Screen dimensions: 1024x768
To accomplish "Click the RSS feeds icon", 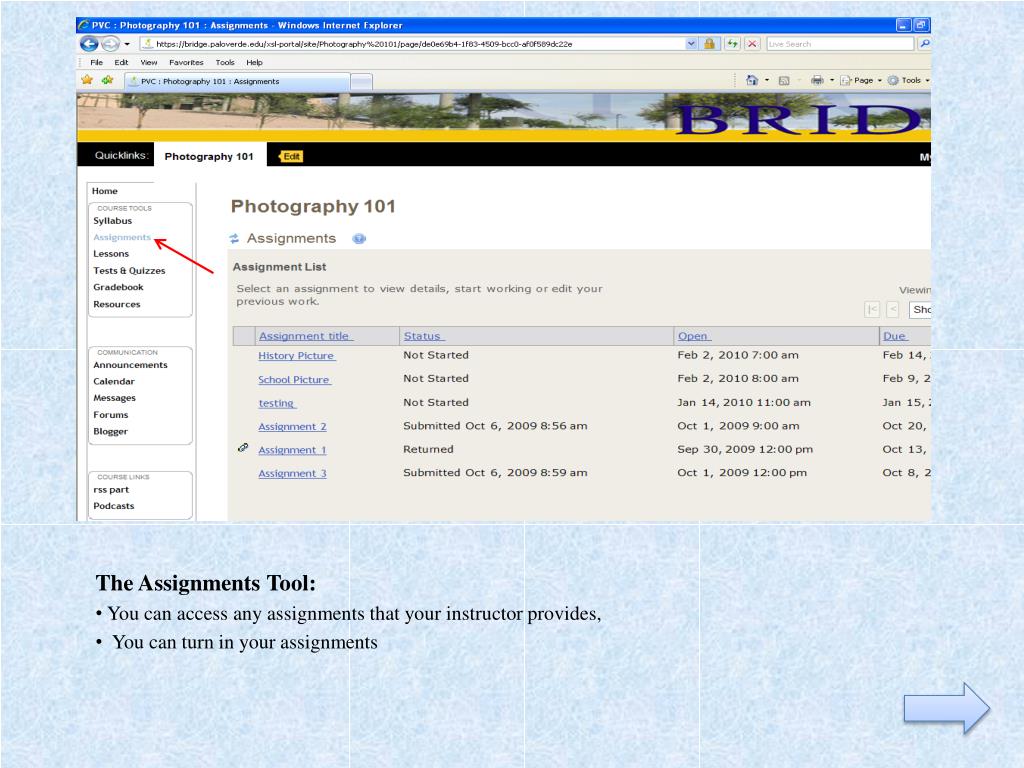I will click(x=784, y=81).
